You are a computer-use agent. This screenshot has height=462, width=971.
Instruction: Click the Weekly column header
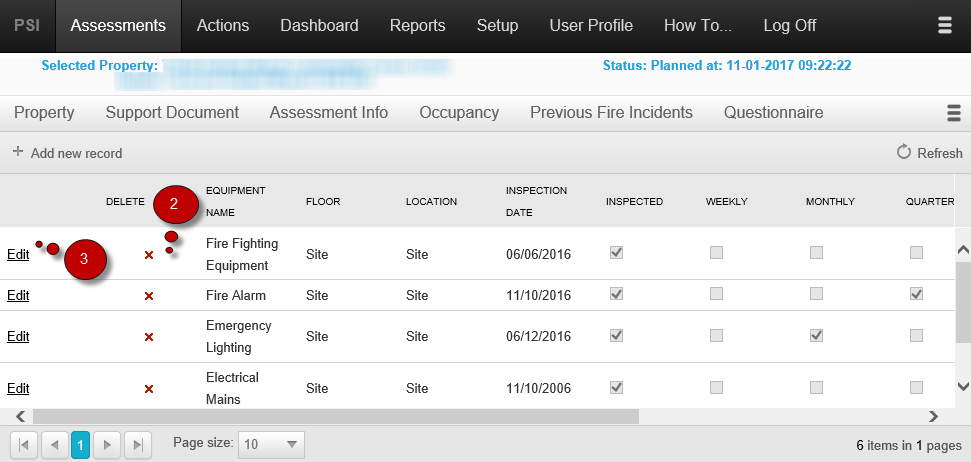(727, 202)
